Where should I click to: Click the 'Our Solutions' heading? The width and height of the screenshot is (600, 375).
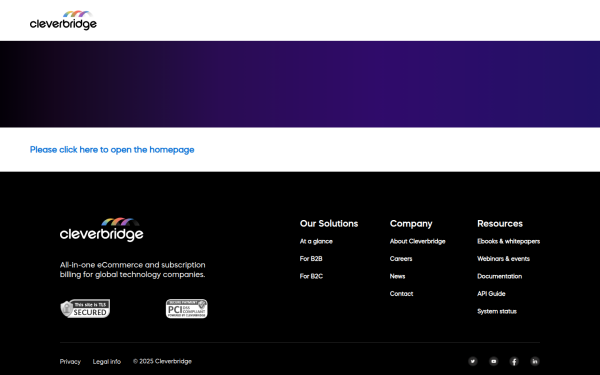[329, 223]
